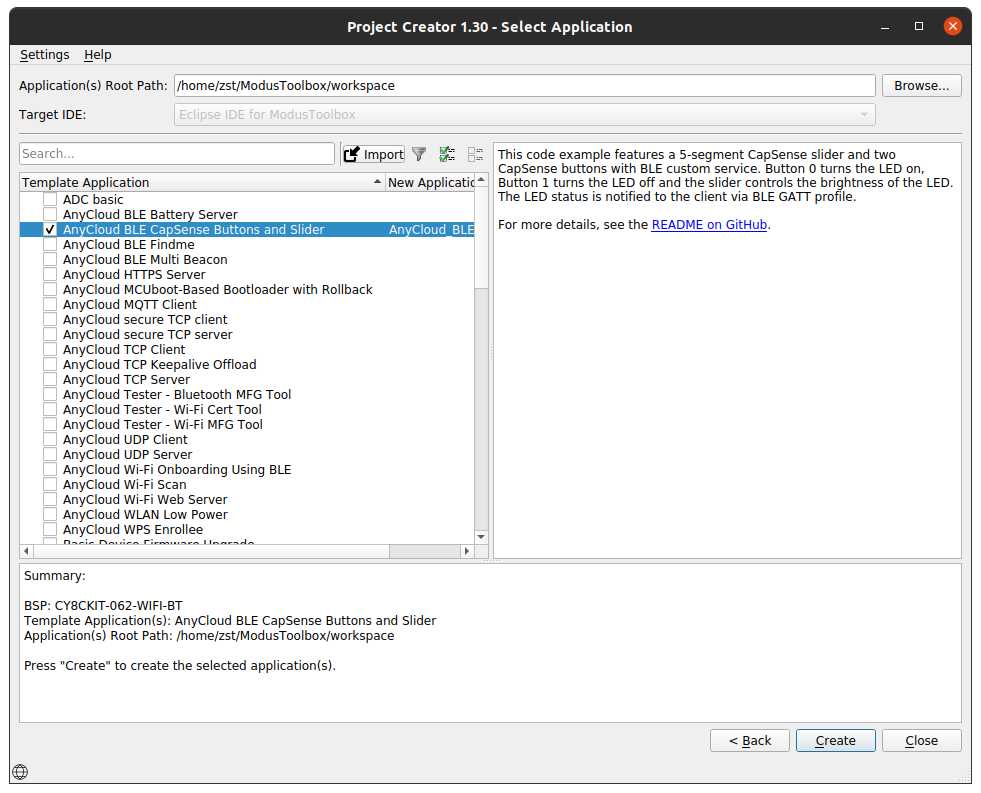Select AnyCloud UDP Client row
The height and width of the screenshot is (793, 981).
247,440
